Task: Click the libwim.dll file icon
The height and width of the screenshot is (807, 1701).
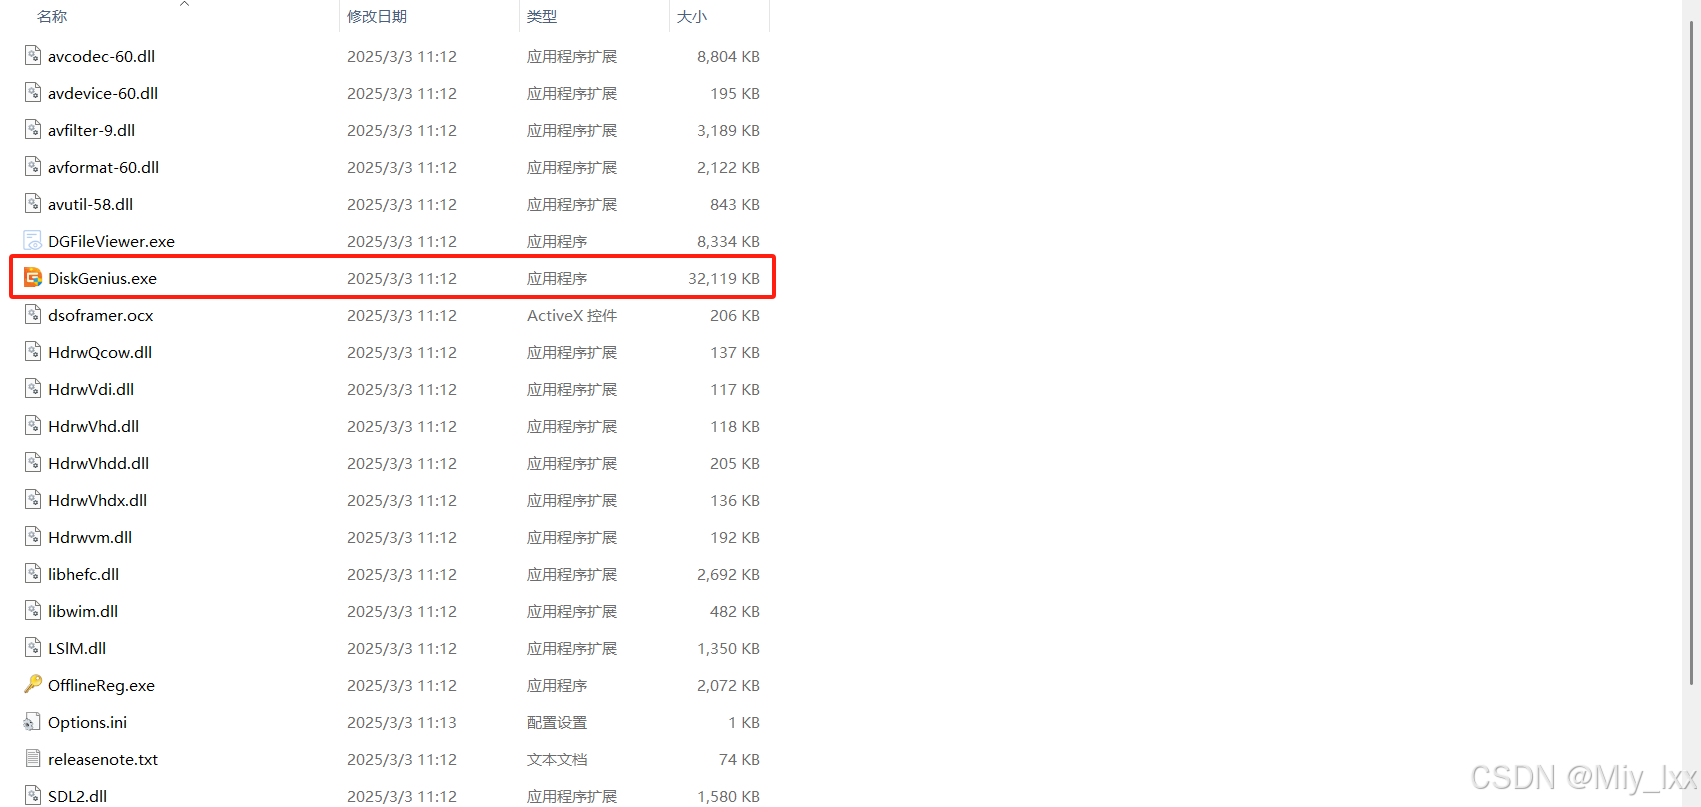Action: click(x=33, y=611)
